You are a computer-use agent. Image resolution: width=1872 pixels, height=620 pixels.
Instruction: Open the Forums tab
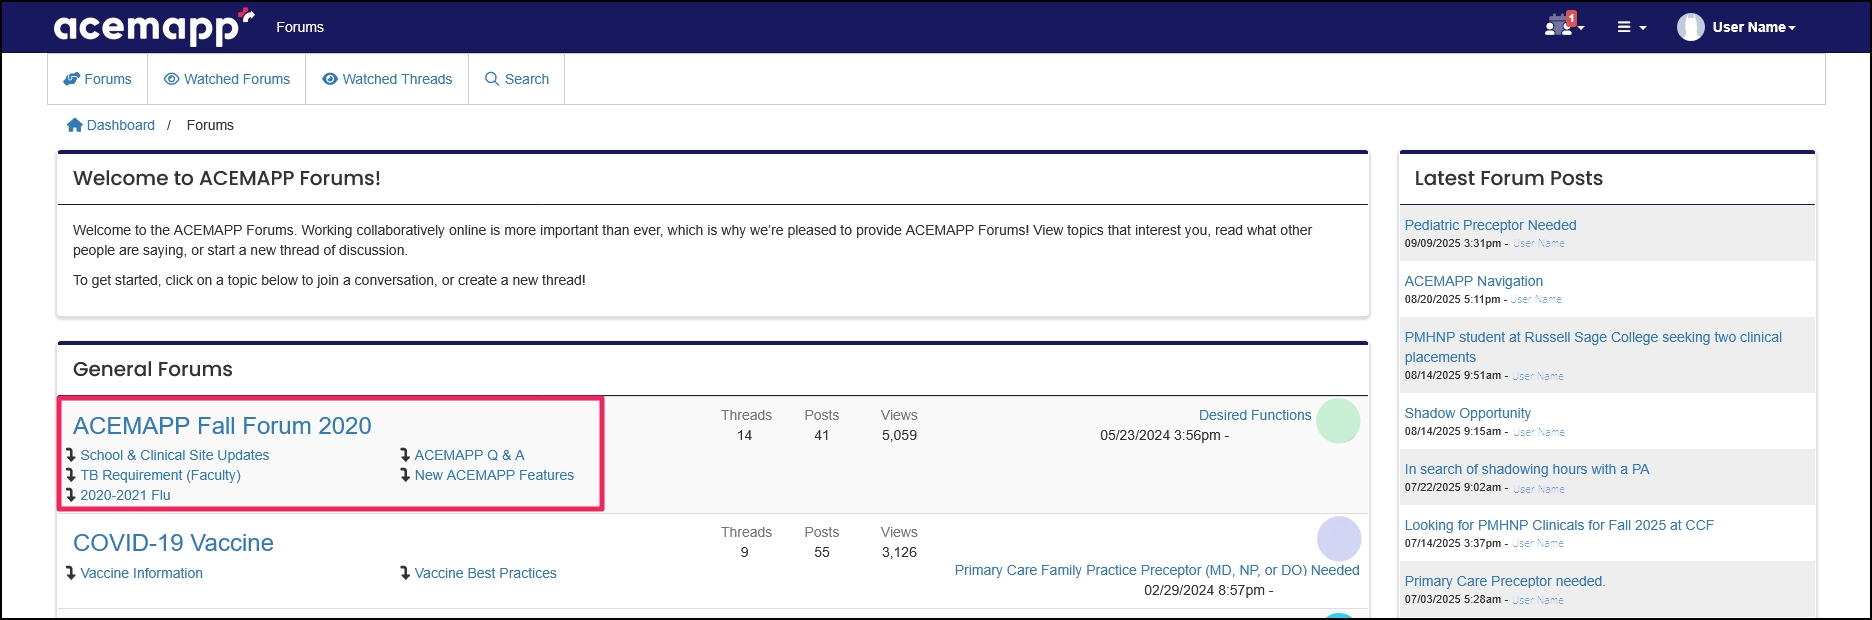[98, 79]
